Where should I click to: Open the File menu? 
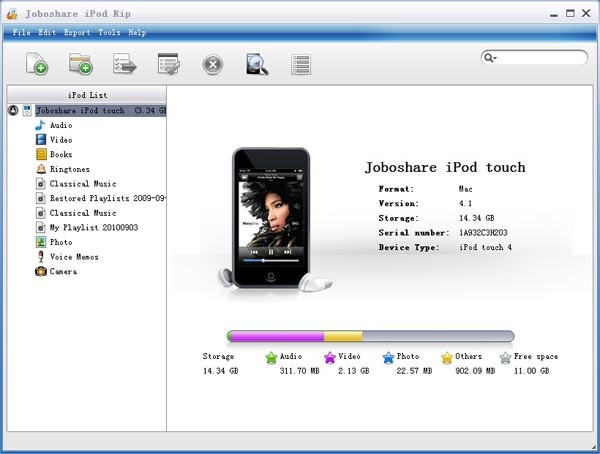click(x=21, y=33)
